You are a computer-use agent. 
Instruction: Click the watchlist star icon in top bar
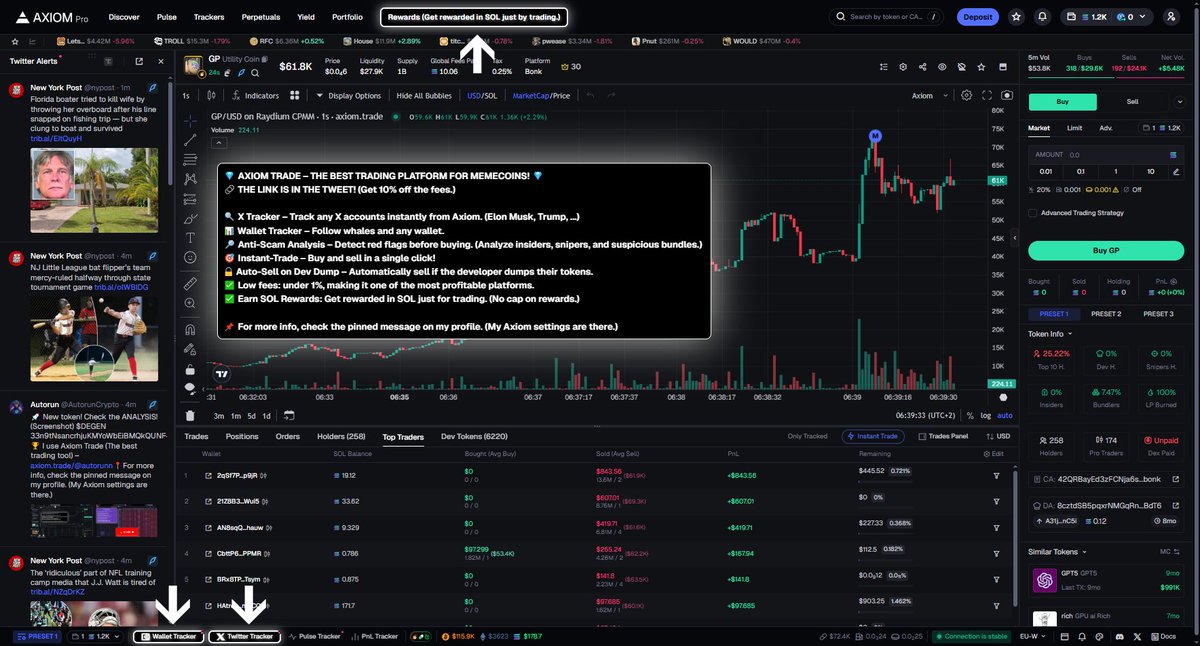coord(1016,17)
